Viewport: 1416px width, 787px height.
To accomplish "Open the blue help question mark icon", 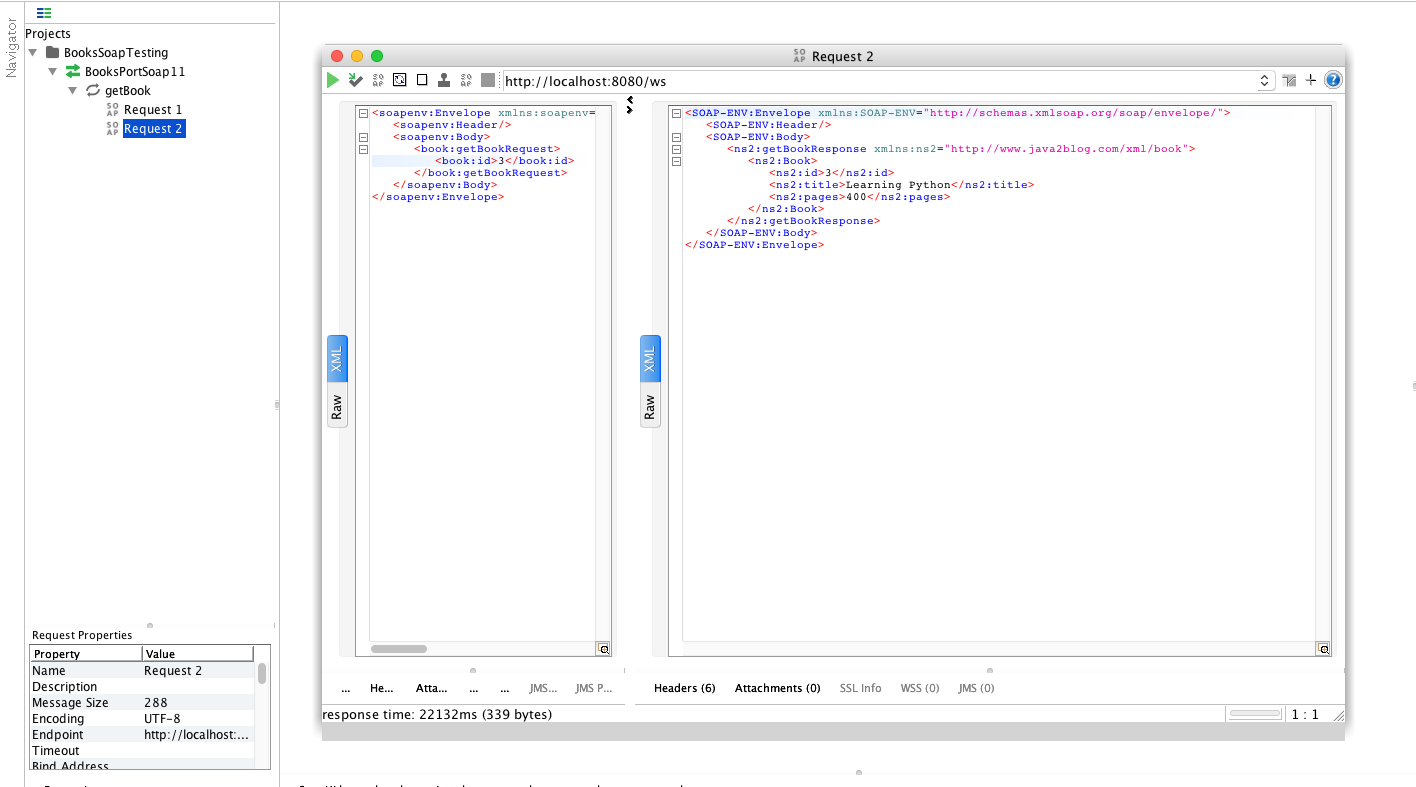I will coord(1333,80).
